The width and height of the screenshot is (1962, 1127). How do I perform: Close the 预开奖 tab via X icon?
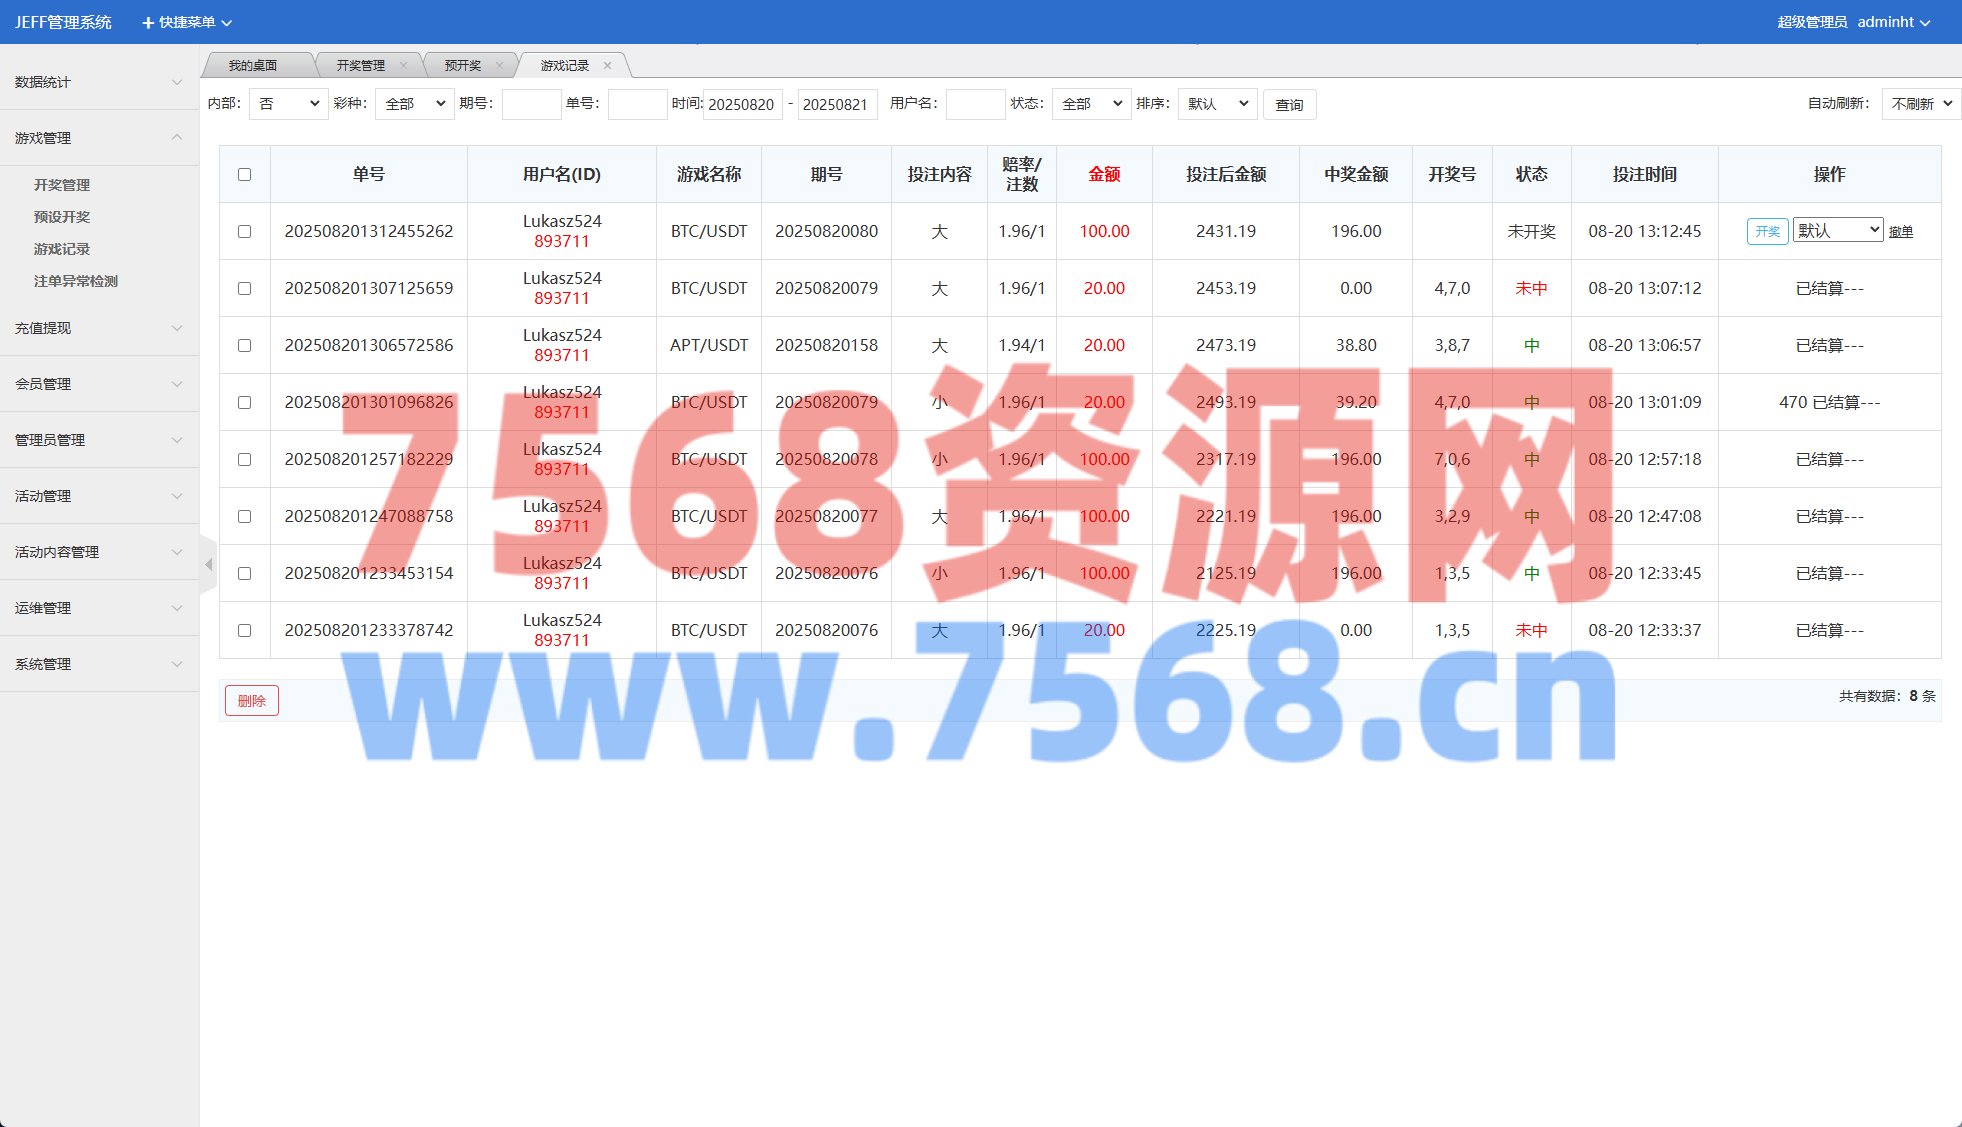pyautogui.click(x=499, y=66)
